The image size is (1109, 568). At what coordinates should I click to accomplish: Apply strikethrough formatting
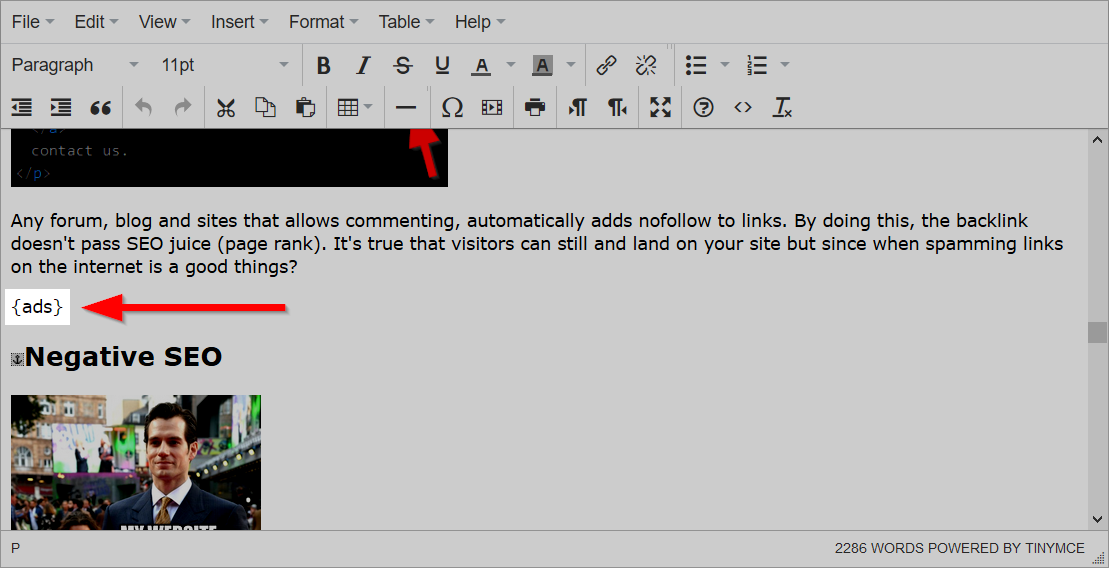402,65
